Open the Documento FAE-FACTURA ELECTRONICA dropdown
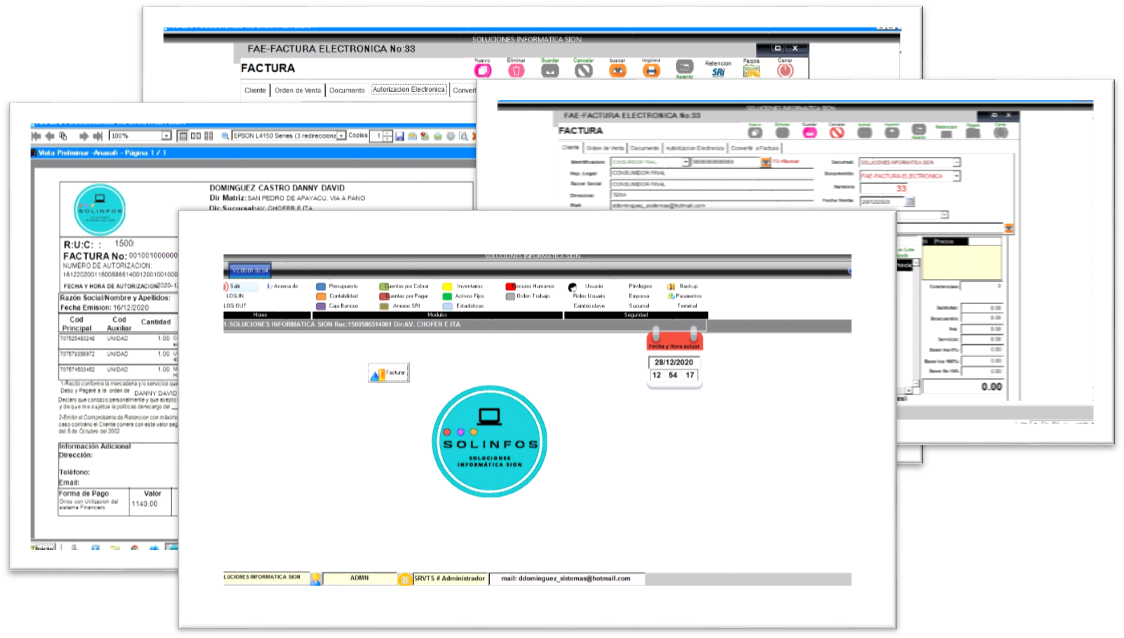The width and height of the screenshot is (1124, 638). pyautogui.click(x=956, y=176)
